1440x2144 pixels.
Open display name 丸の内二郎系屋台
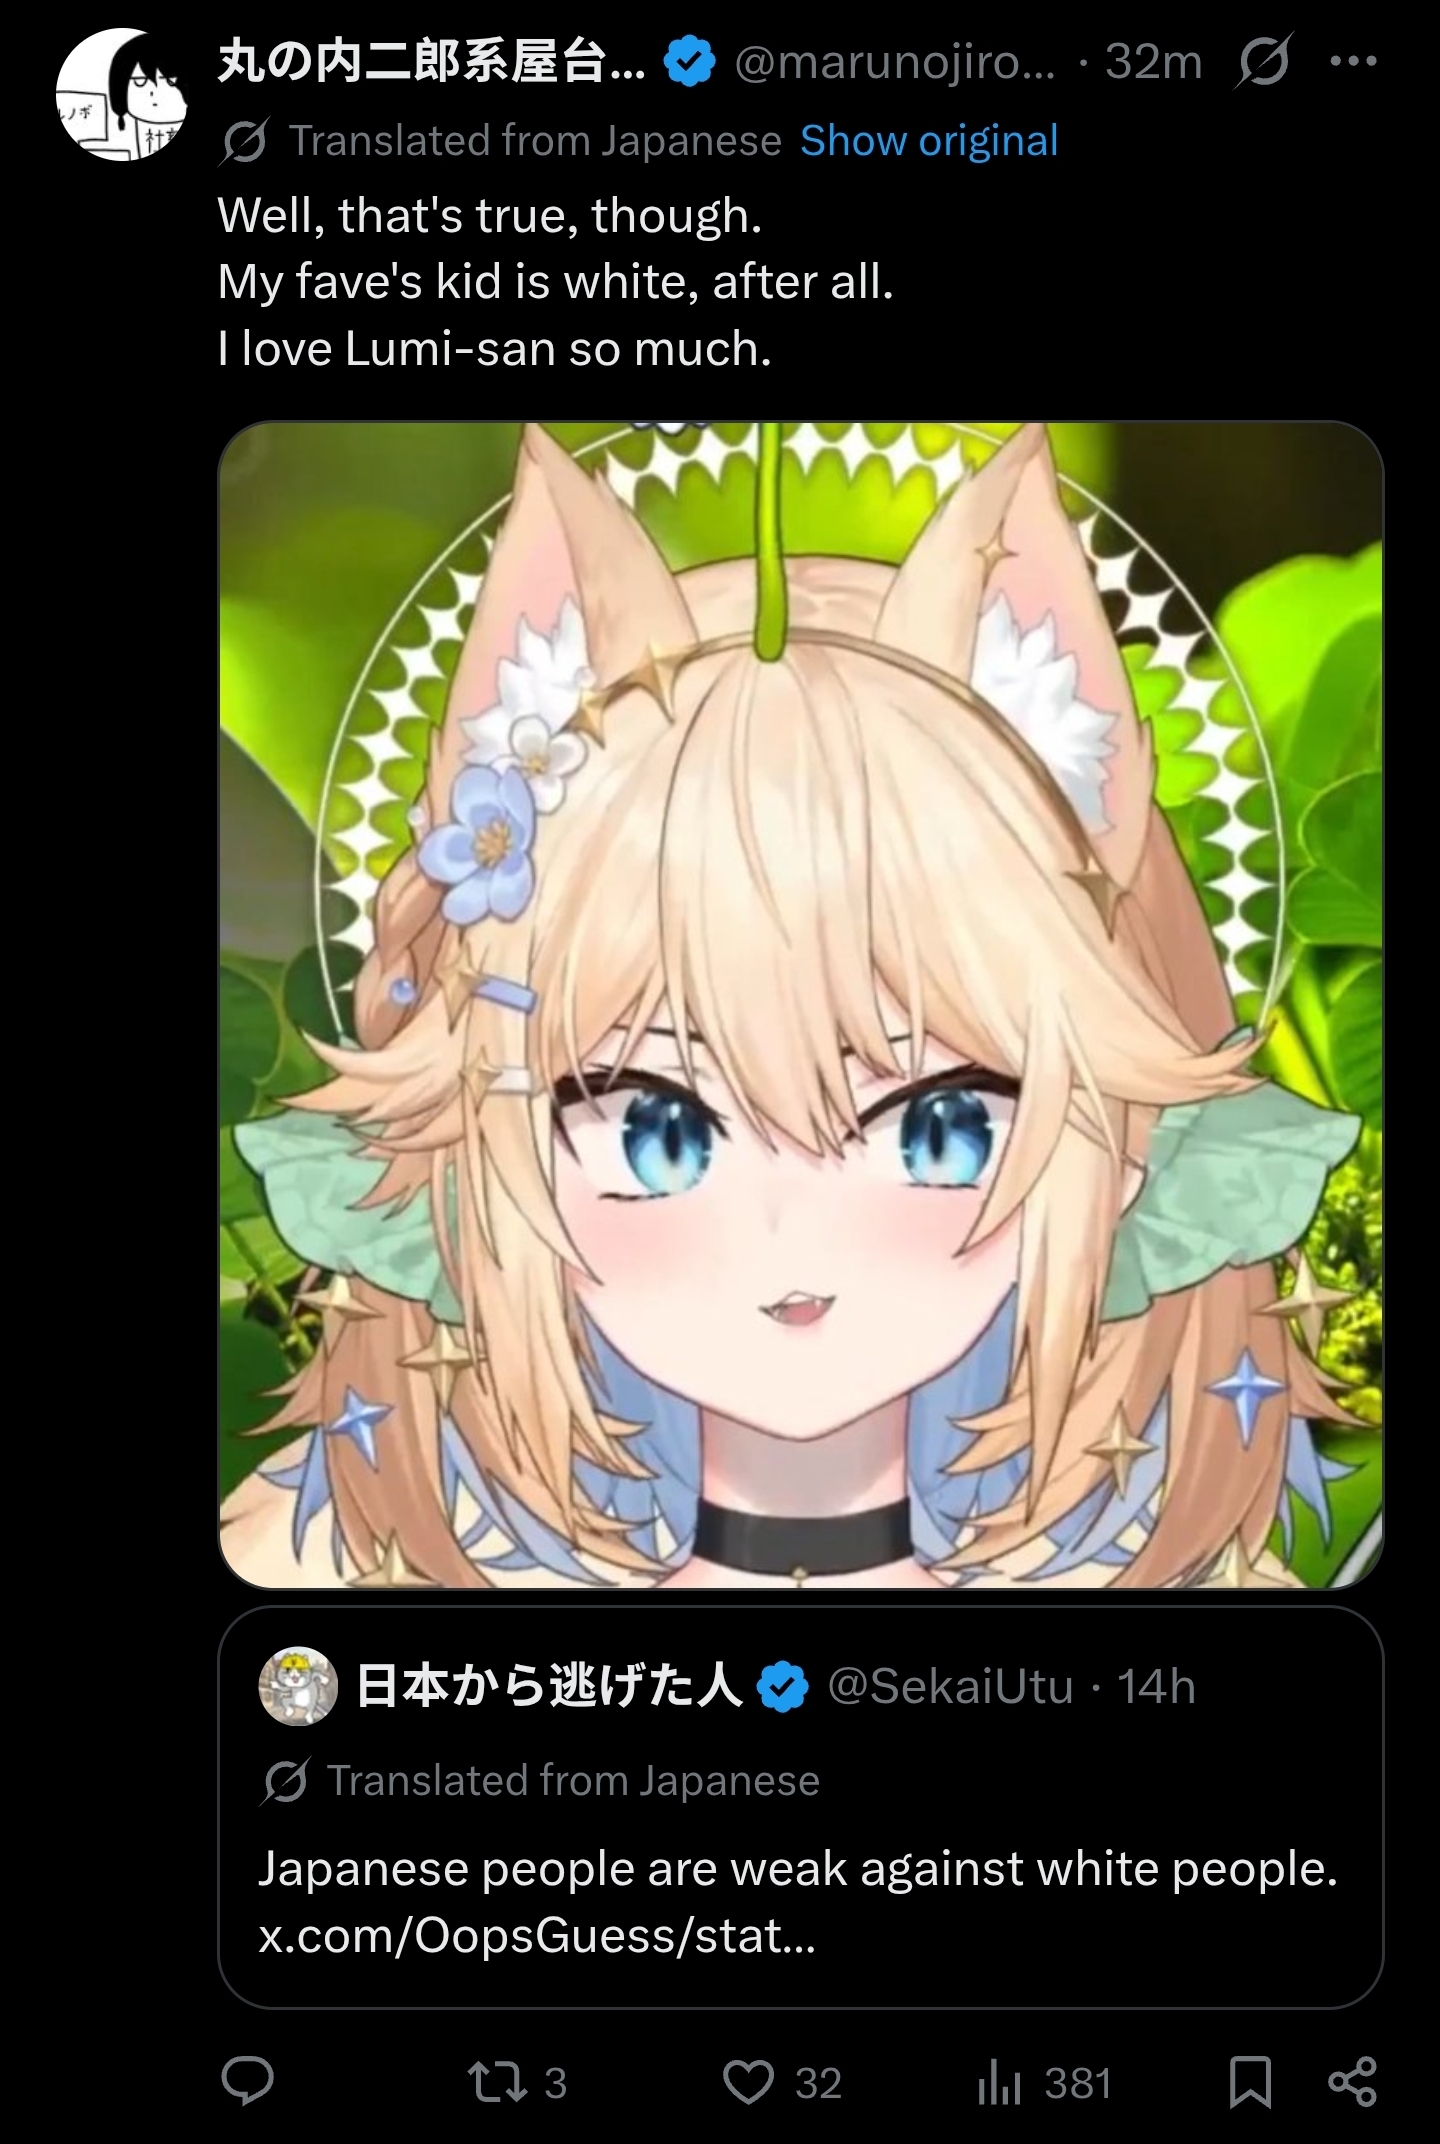coord(432,62)
